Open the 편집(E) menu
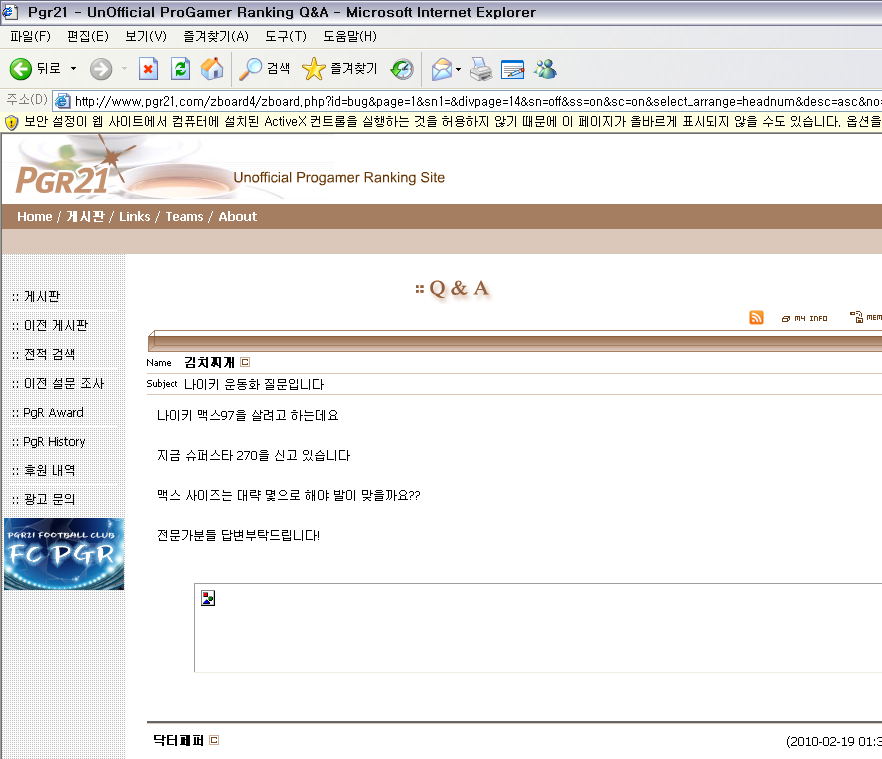This screenshot has height=759, width=882. (x=88, y=37)
